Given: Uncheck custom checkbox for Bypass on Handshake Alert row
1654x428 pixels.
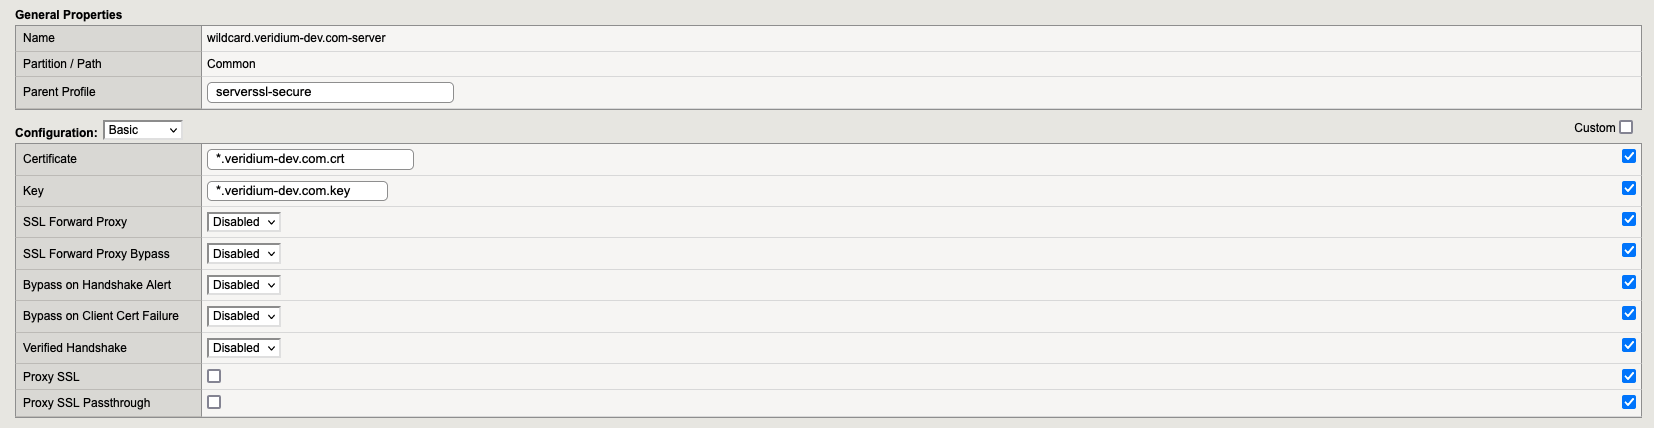Looking at the screenshot, I should click(1629, 282).
